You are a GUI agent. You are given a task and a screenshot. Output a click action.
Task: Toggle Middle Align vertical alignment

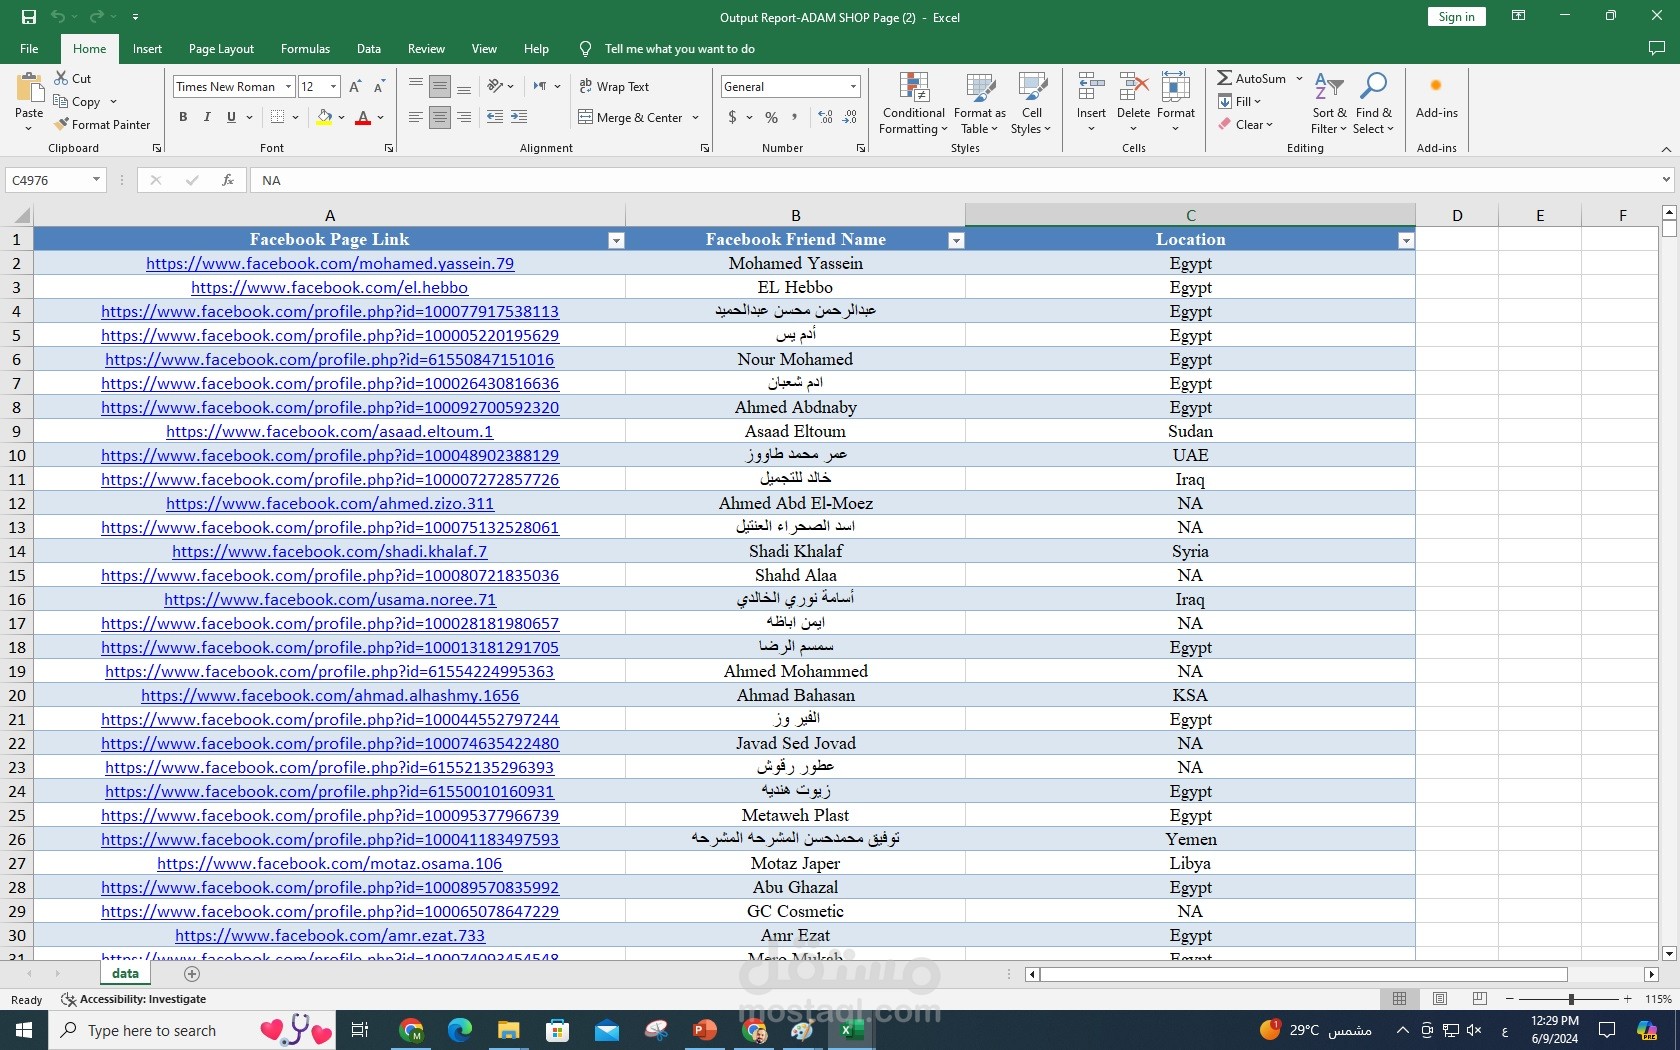point(440,87)
